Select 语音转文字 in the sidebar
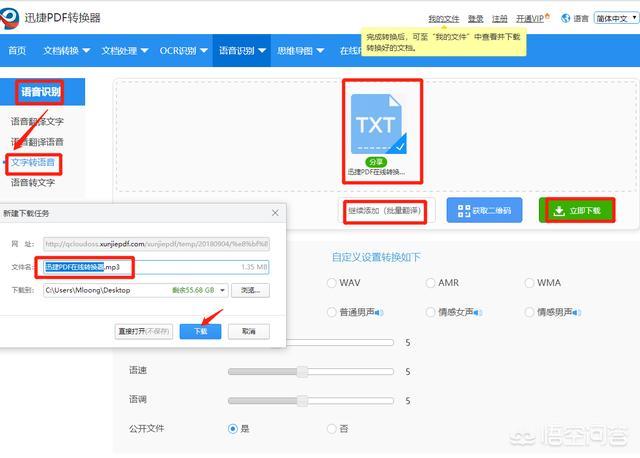Screen dimensions: 640x458 33,182
